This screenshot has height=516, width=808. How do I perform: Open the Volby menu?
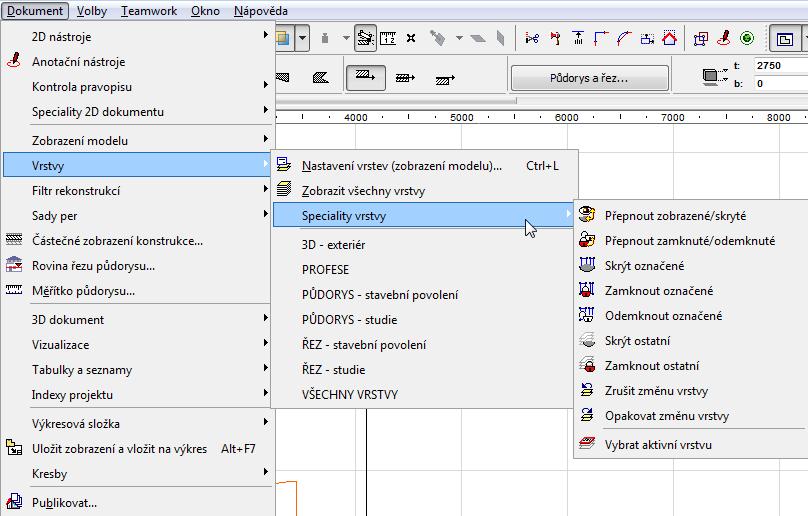(x=92, y=10)
